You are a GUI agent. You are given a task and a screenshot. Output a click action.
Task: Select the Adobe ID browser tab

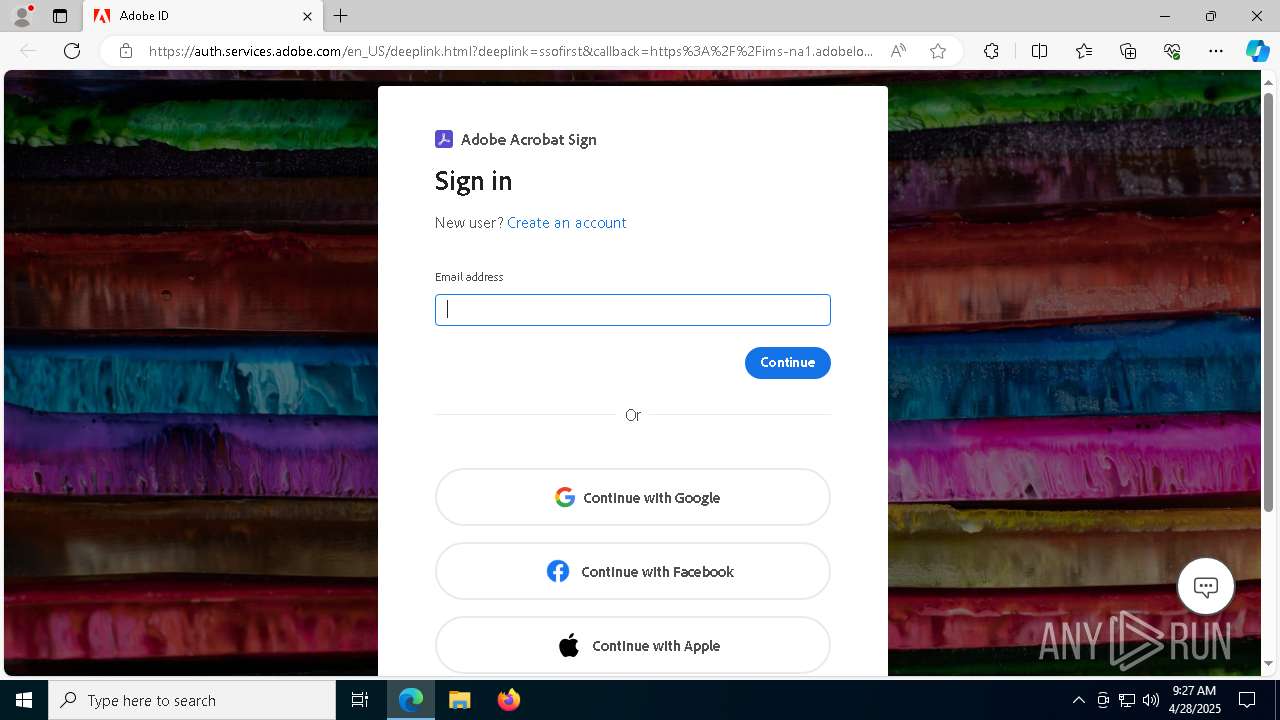(x=203, y=16)
